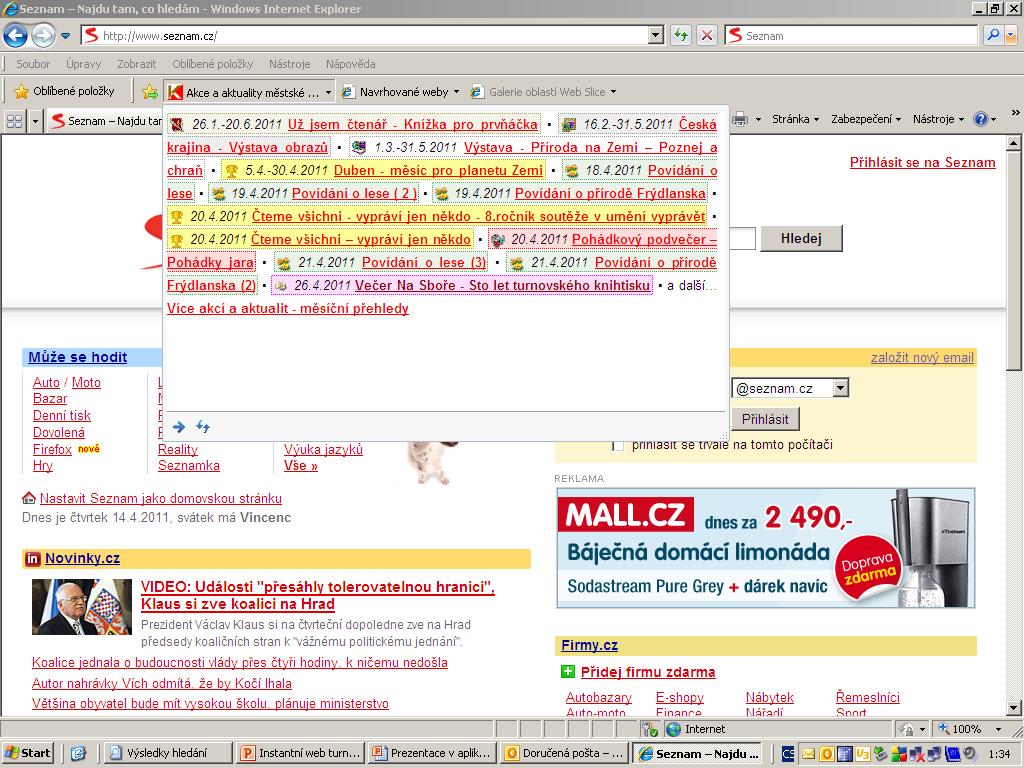Expand Galerie oblastí Web Slice dropdown
The image size is (1024, 768).
point(613,92)
